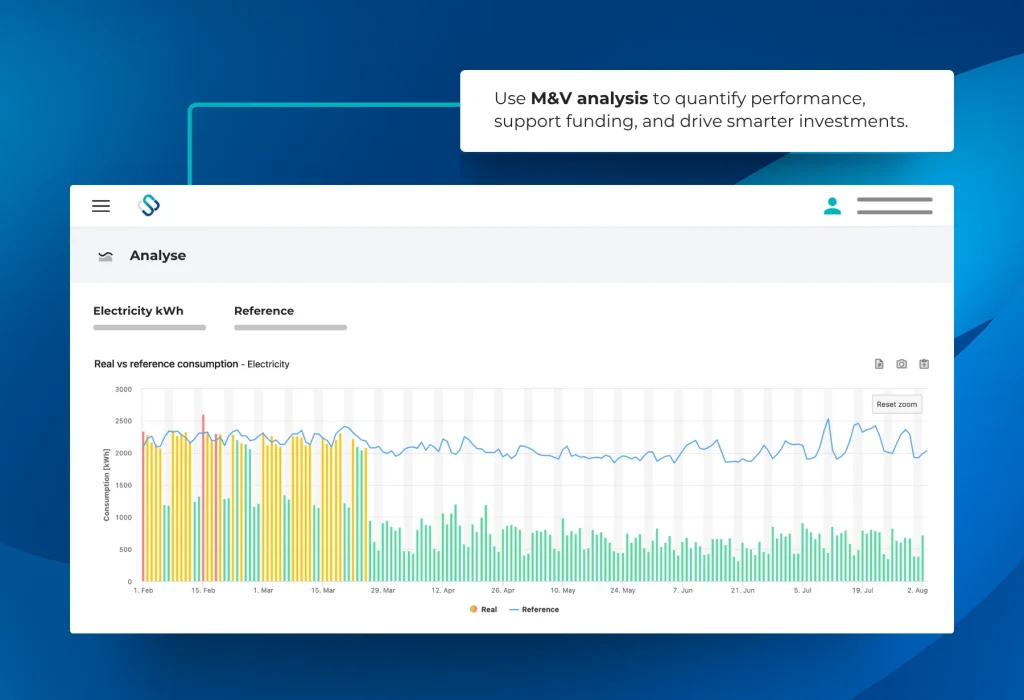Click the chart title 'Real vs reference consumption'

pyautogui.click(x=166, y=364)
